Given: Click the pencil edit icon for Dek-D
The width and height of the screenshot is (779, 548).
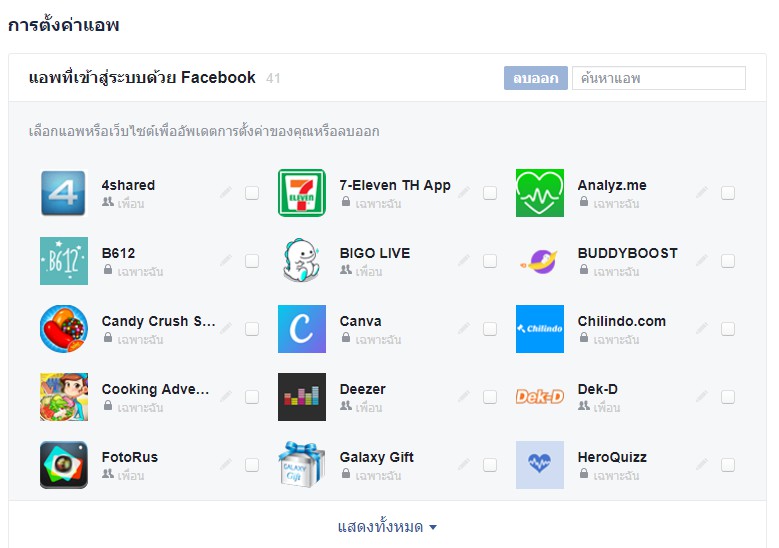Looking at the screenshot, I should 702,396.
